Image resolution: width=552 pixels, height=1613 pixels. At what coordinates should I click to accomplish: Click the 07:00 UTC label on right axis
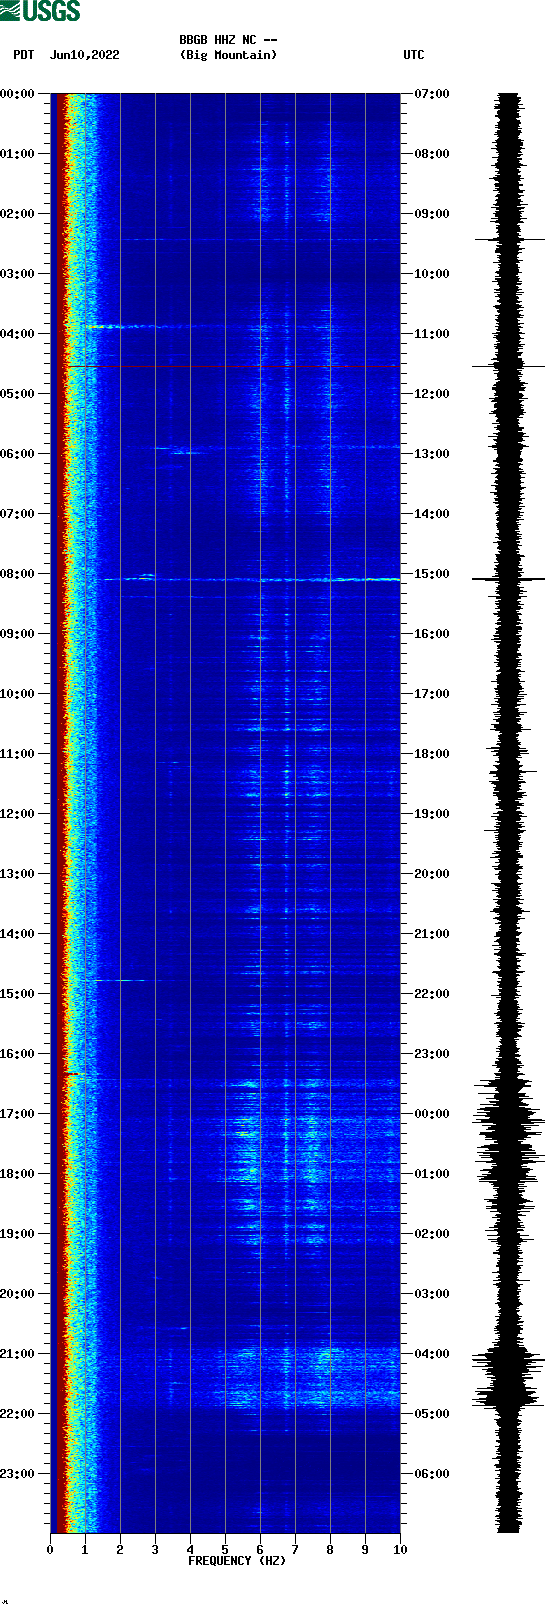coord(432,94)
